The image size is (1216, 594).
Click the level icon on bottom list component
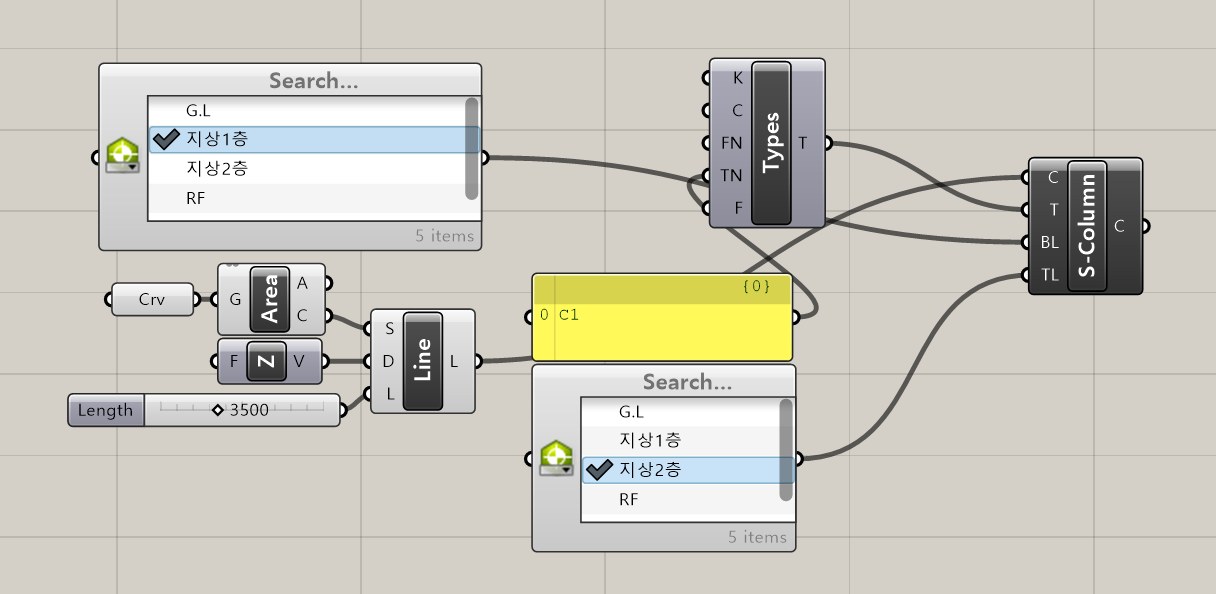click(x=556, y=458)
